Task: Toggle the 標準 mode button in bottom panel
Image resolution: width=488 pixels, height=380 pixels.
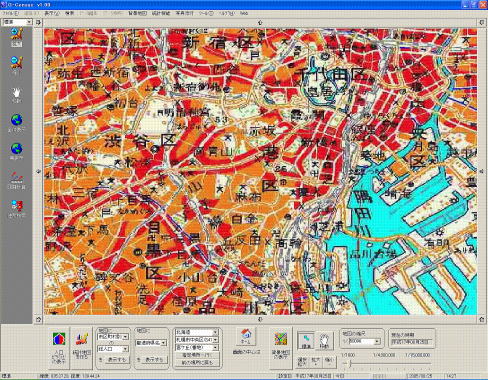Action: [x=306, y=341]
